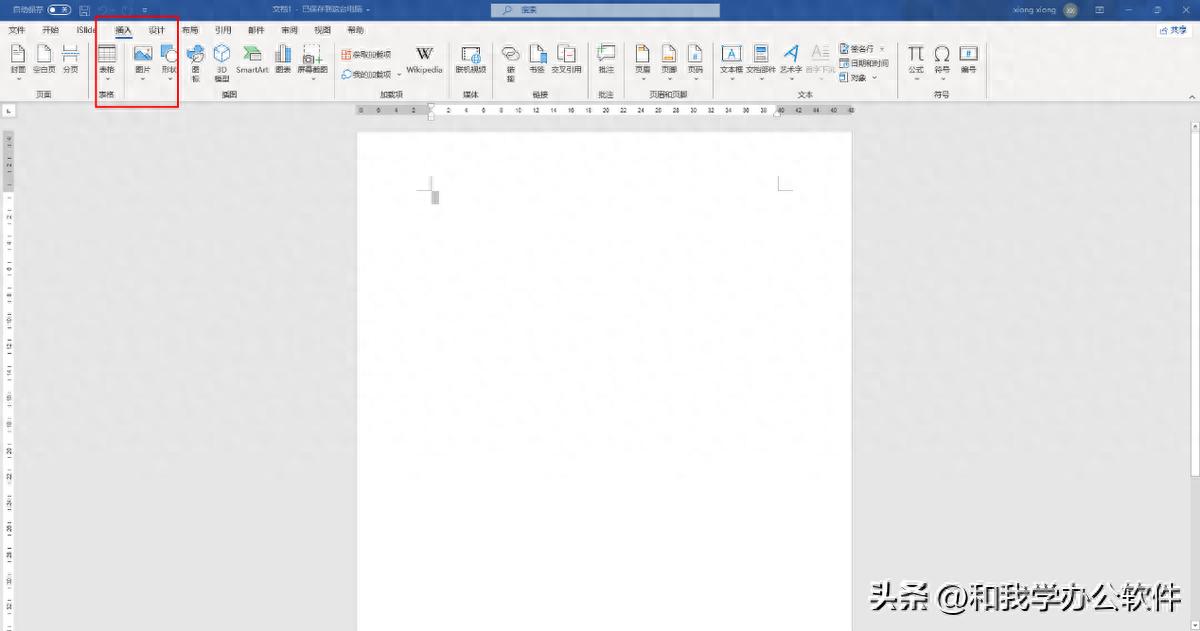Viewport: 1200px width, 631px height.
Task: Open the Ribbon Display Options button
Action: 1100,9
